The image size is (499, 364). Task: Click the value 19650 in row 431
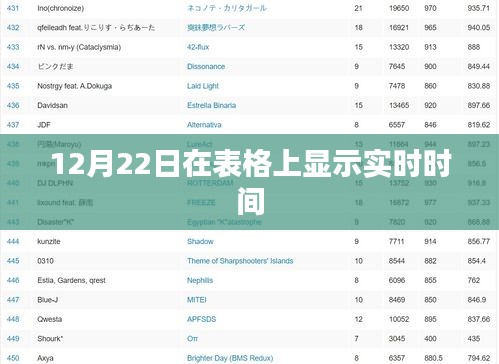[399, 8]
